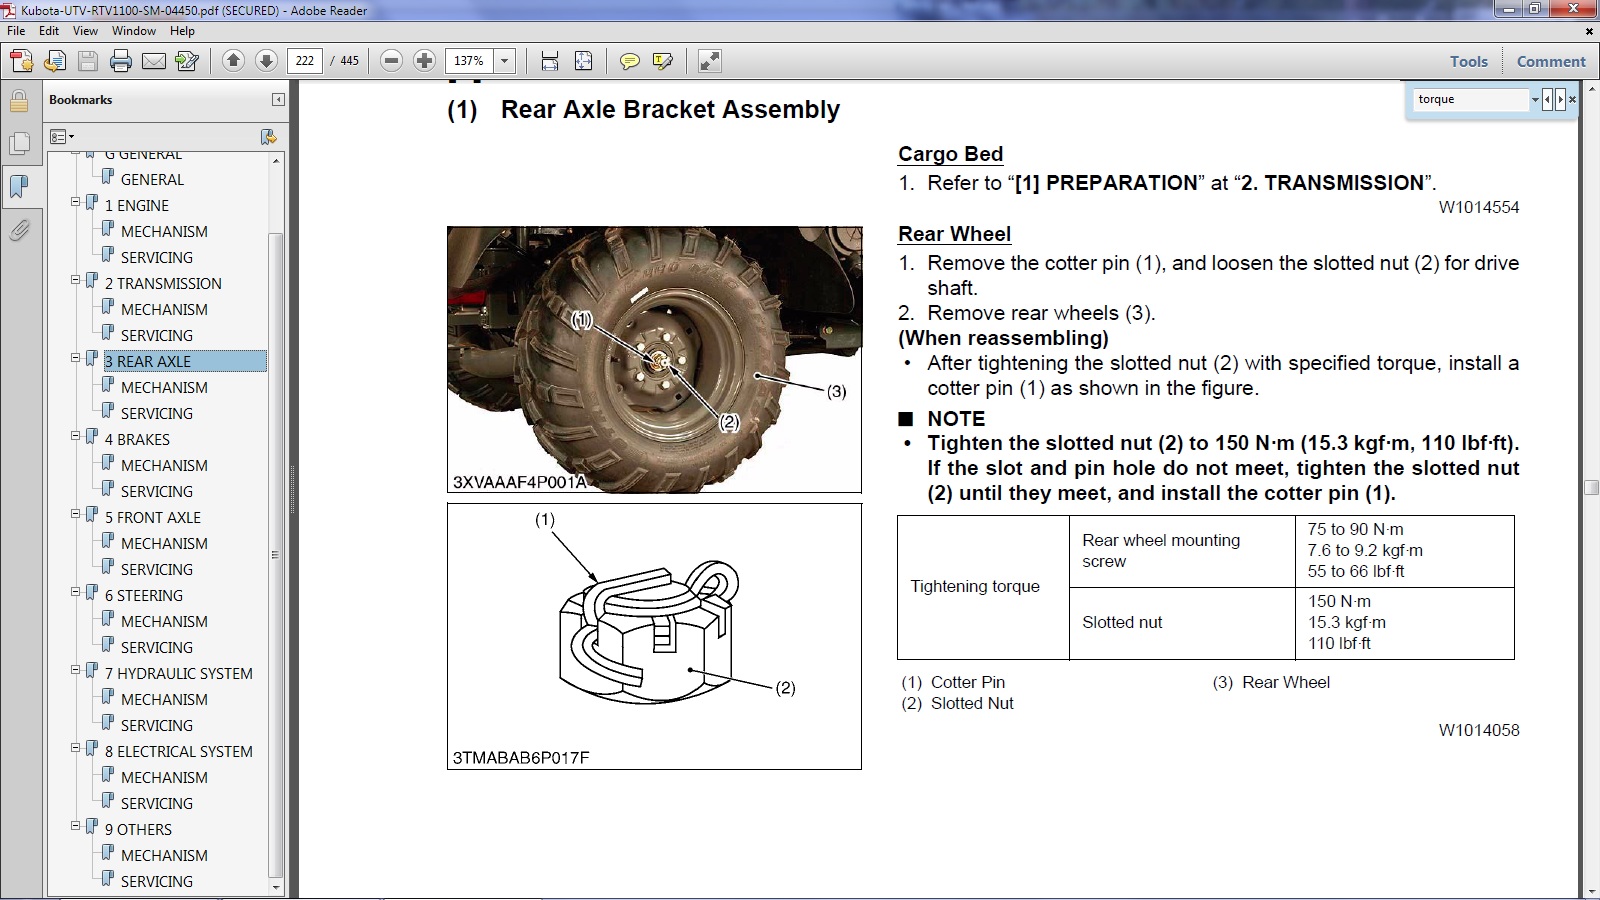
Task: Open the Tools pane
Action: pyautogui.click(x=1469, y=61)
